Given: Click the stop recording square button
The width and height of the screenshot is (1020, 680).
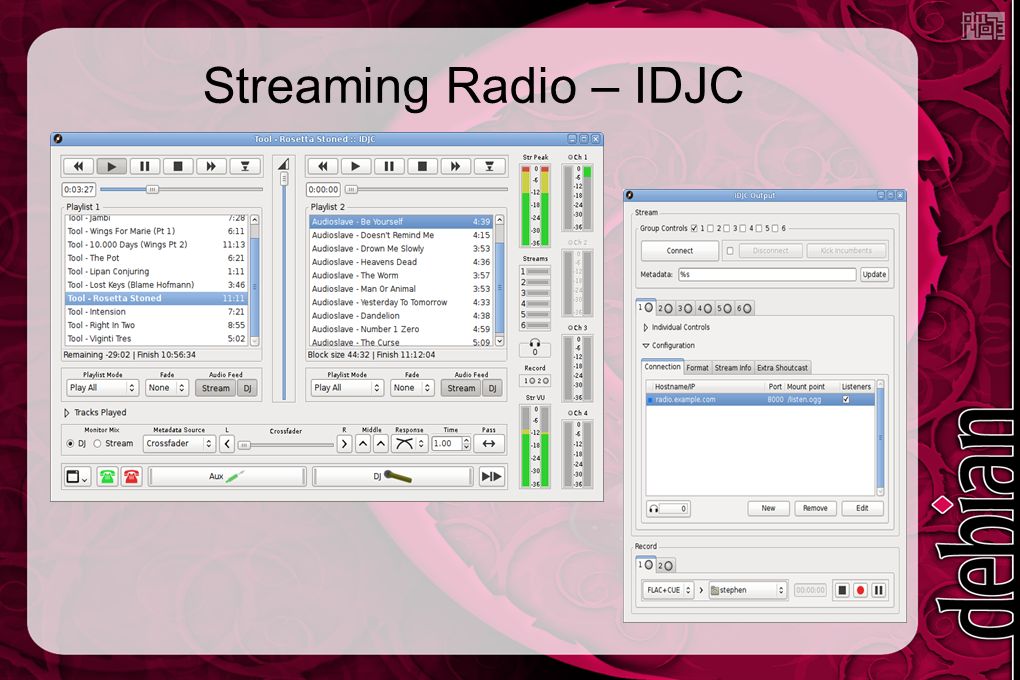Looking at the screenshot, I should click(x=842, y=590).
